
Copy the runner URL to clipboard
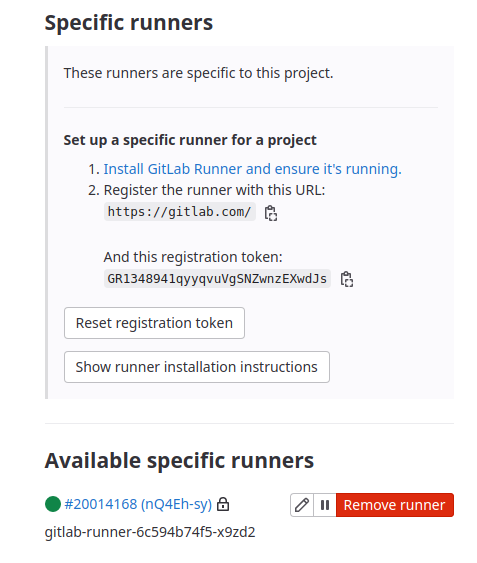point(270,213)
